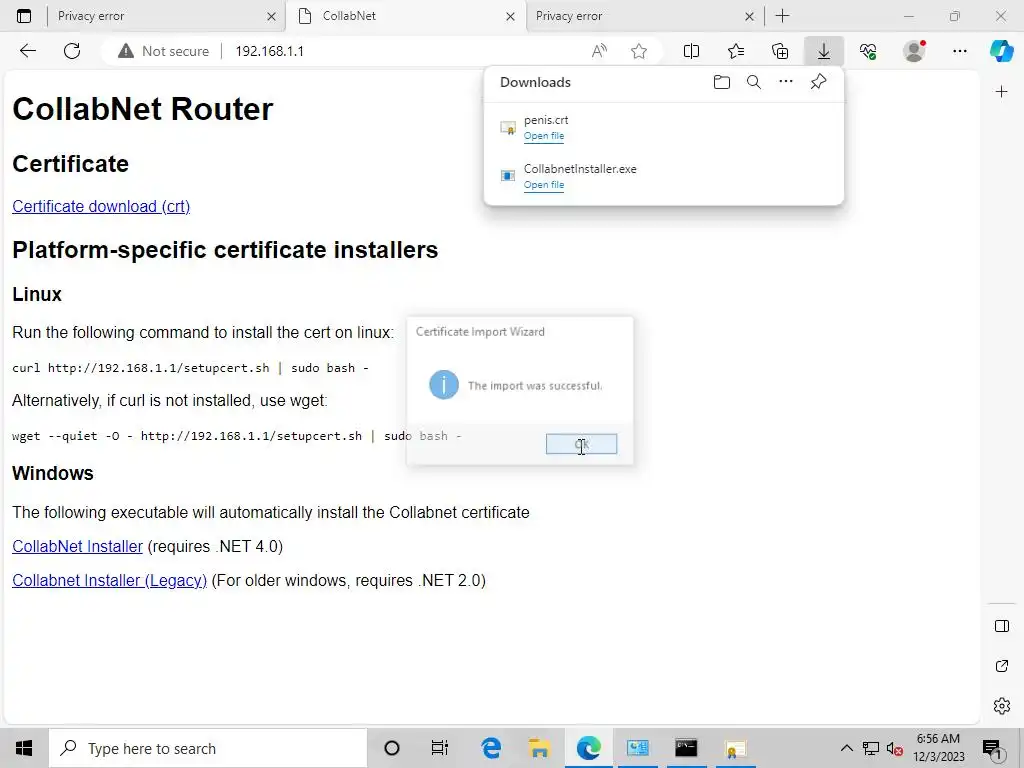Reload the page with the refresh icon
This screenshot has height=768, width=1024.
[72, 51]
